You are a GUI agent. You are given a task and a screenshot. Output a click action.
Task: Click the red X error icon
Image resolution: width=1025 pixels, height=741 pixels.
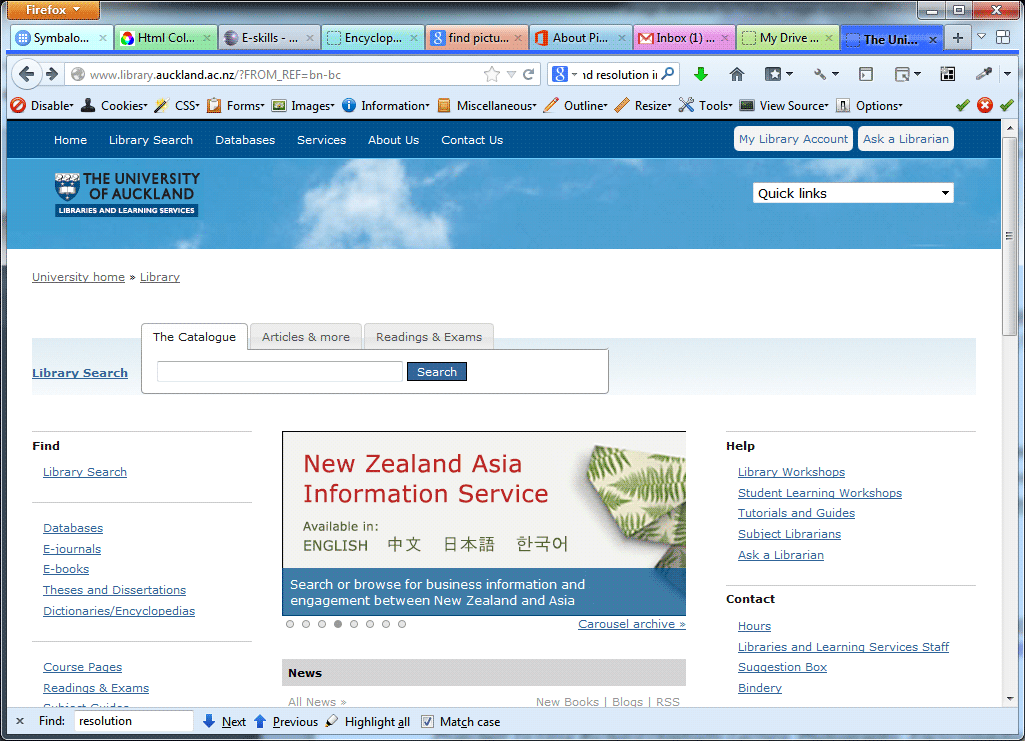[984, 105]
